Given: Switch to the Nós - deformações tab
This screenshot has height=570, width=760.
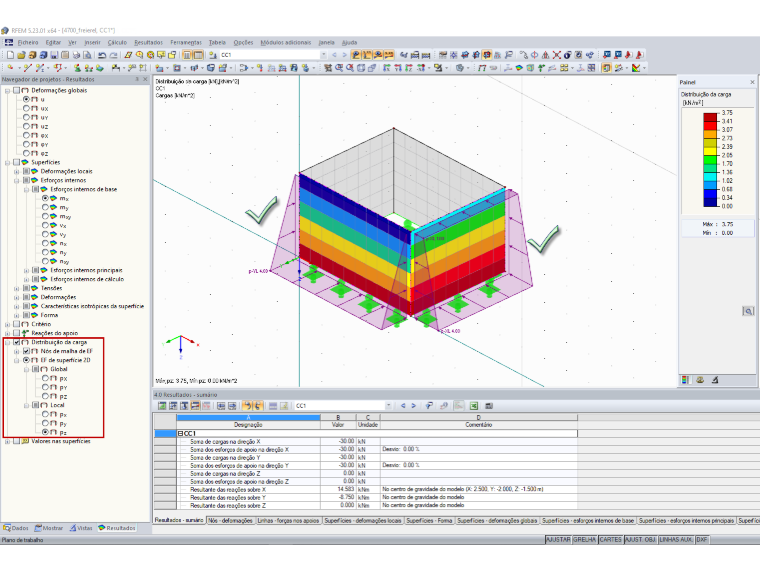Looking at the screenshot, I should pos(231,520).
